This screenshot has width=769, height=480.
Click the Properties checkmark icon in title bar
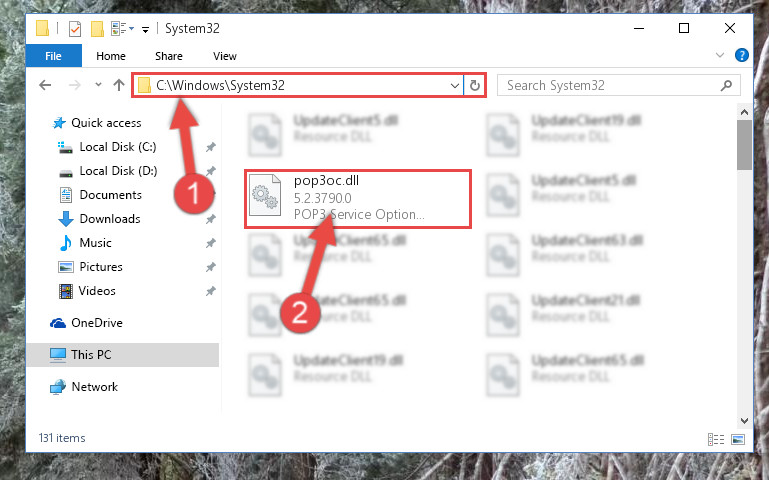(x=75, y=29)
